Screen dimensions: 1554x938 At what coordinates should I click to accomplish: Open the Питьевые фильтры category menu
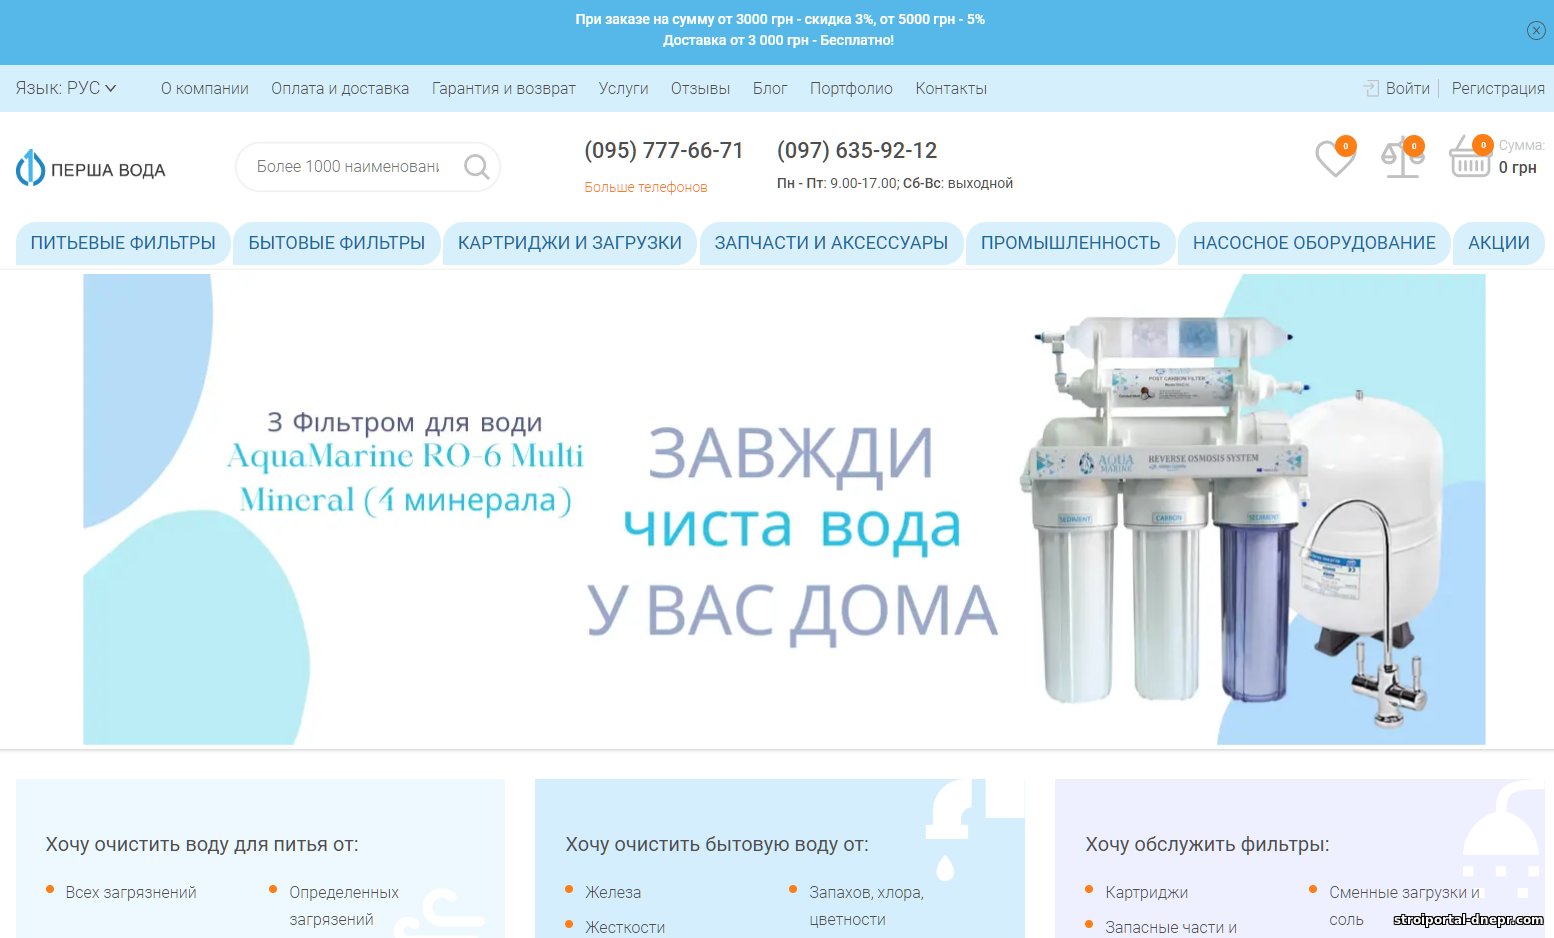(x=123, y=243)
